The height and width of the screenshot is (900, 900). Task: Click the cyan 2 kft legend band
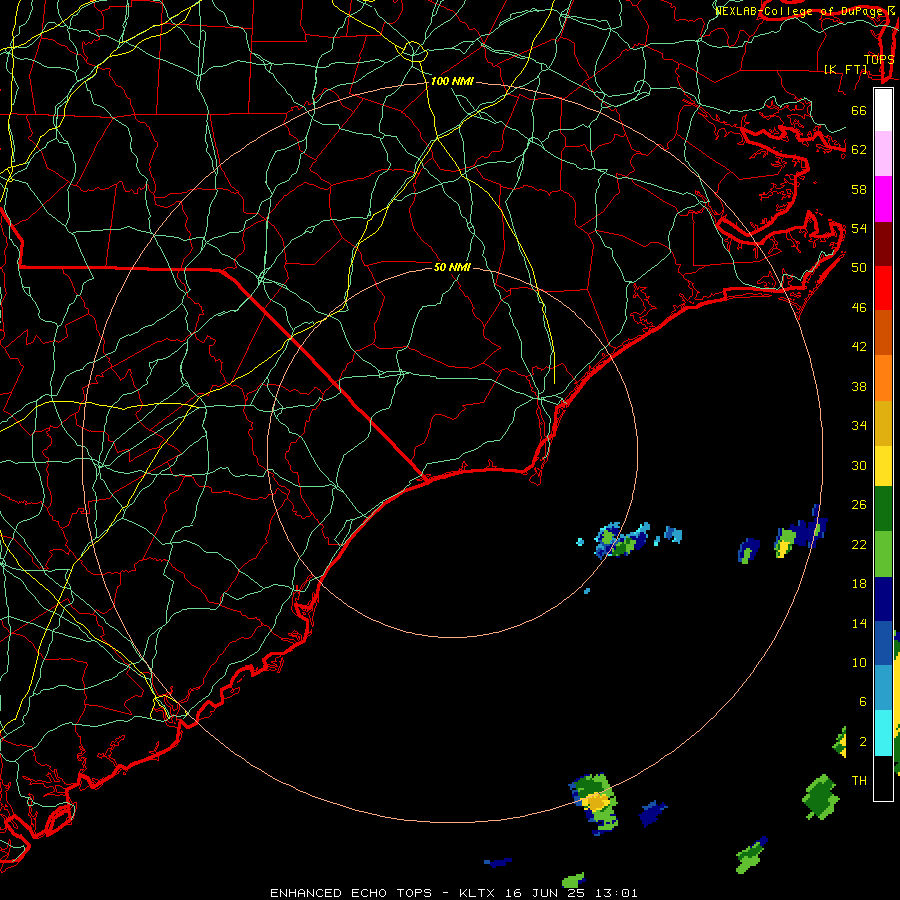click(883, 732)
